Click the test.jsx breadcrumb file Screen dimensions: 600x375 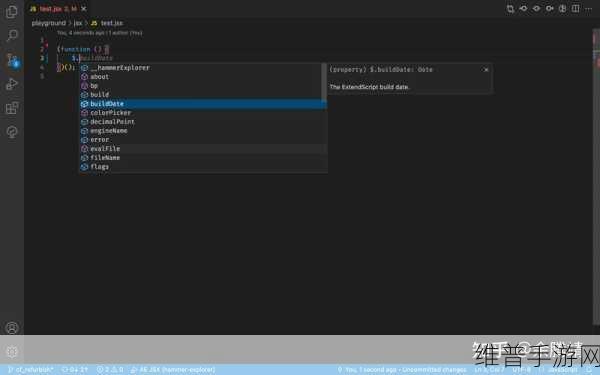click(x=108, y=23)
